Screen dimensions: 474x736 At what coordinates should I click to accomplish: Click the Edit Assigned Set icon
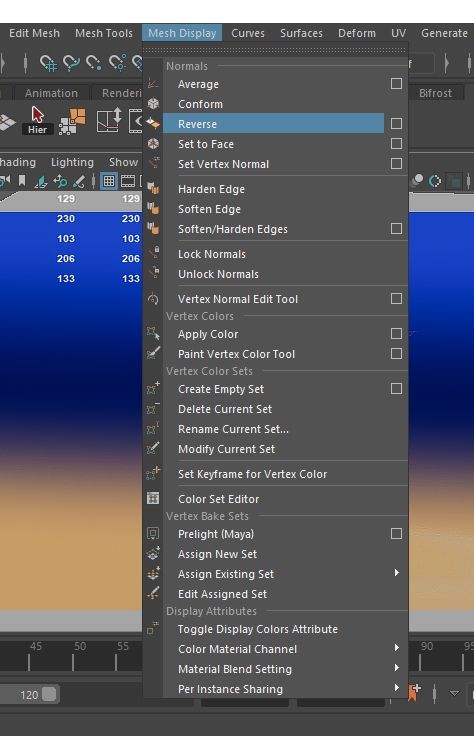[153, 594]
